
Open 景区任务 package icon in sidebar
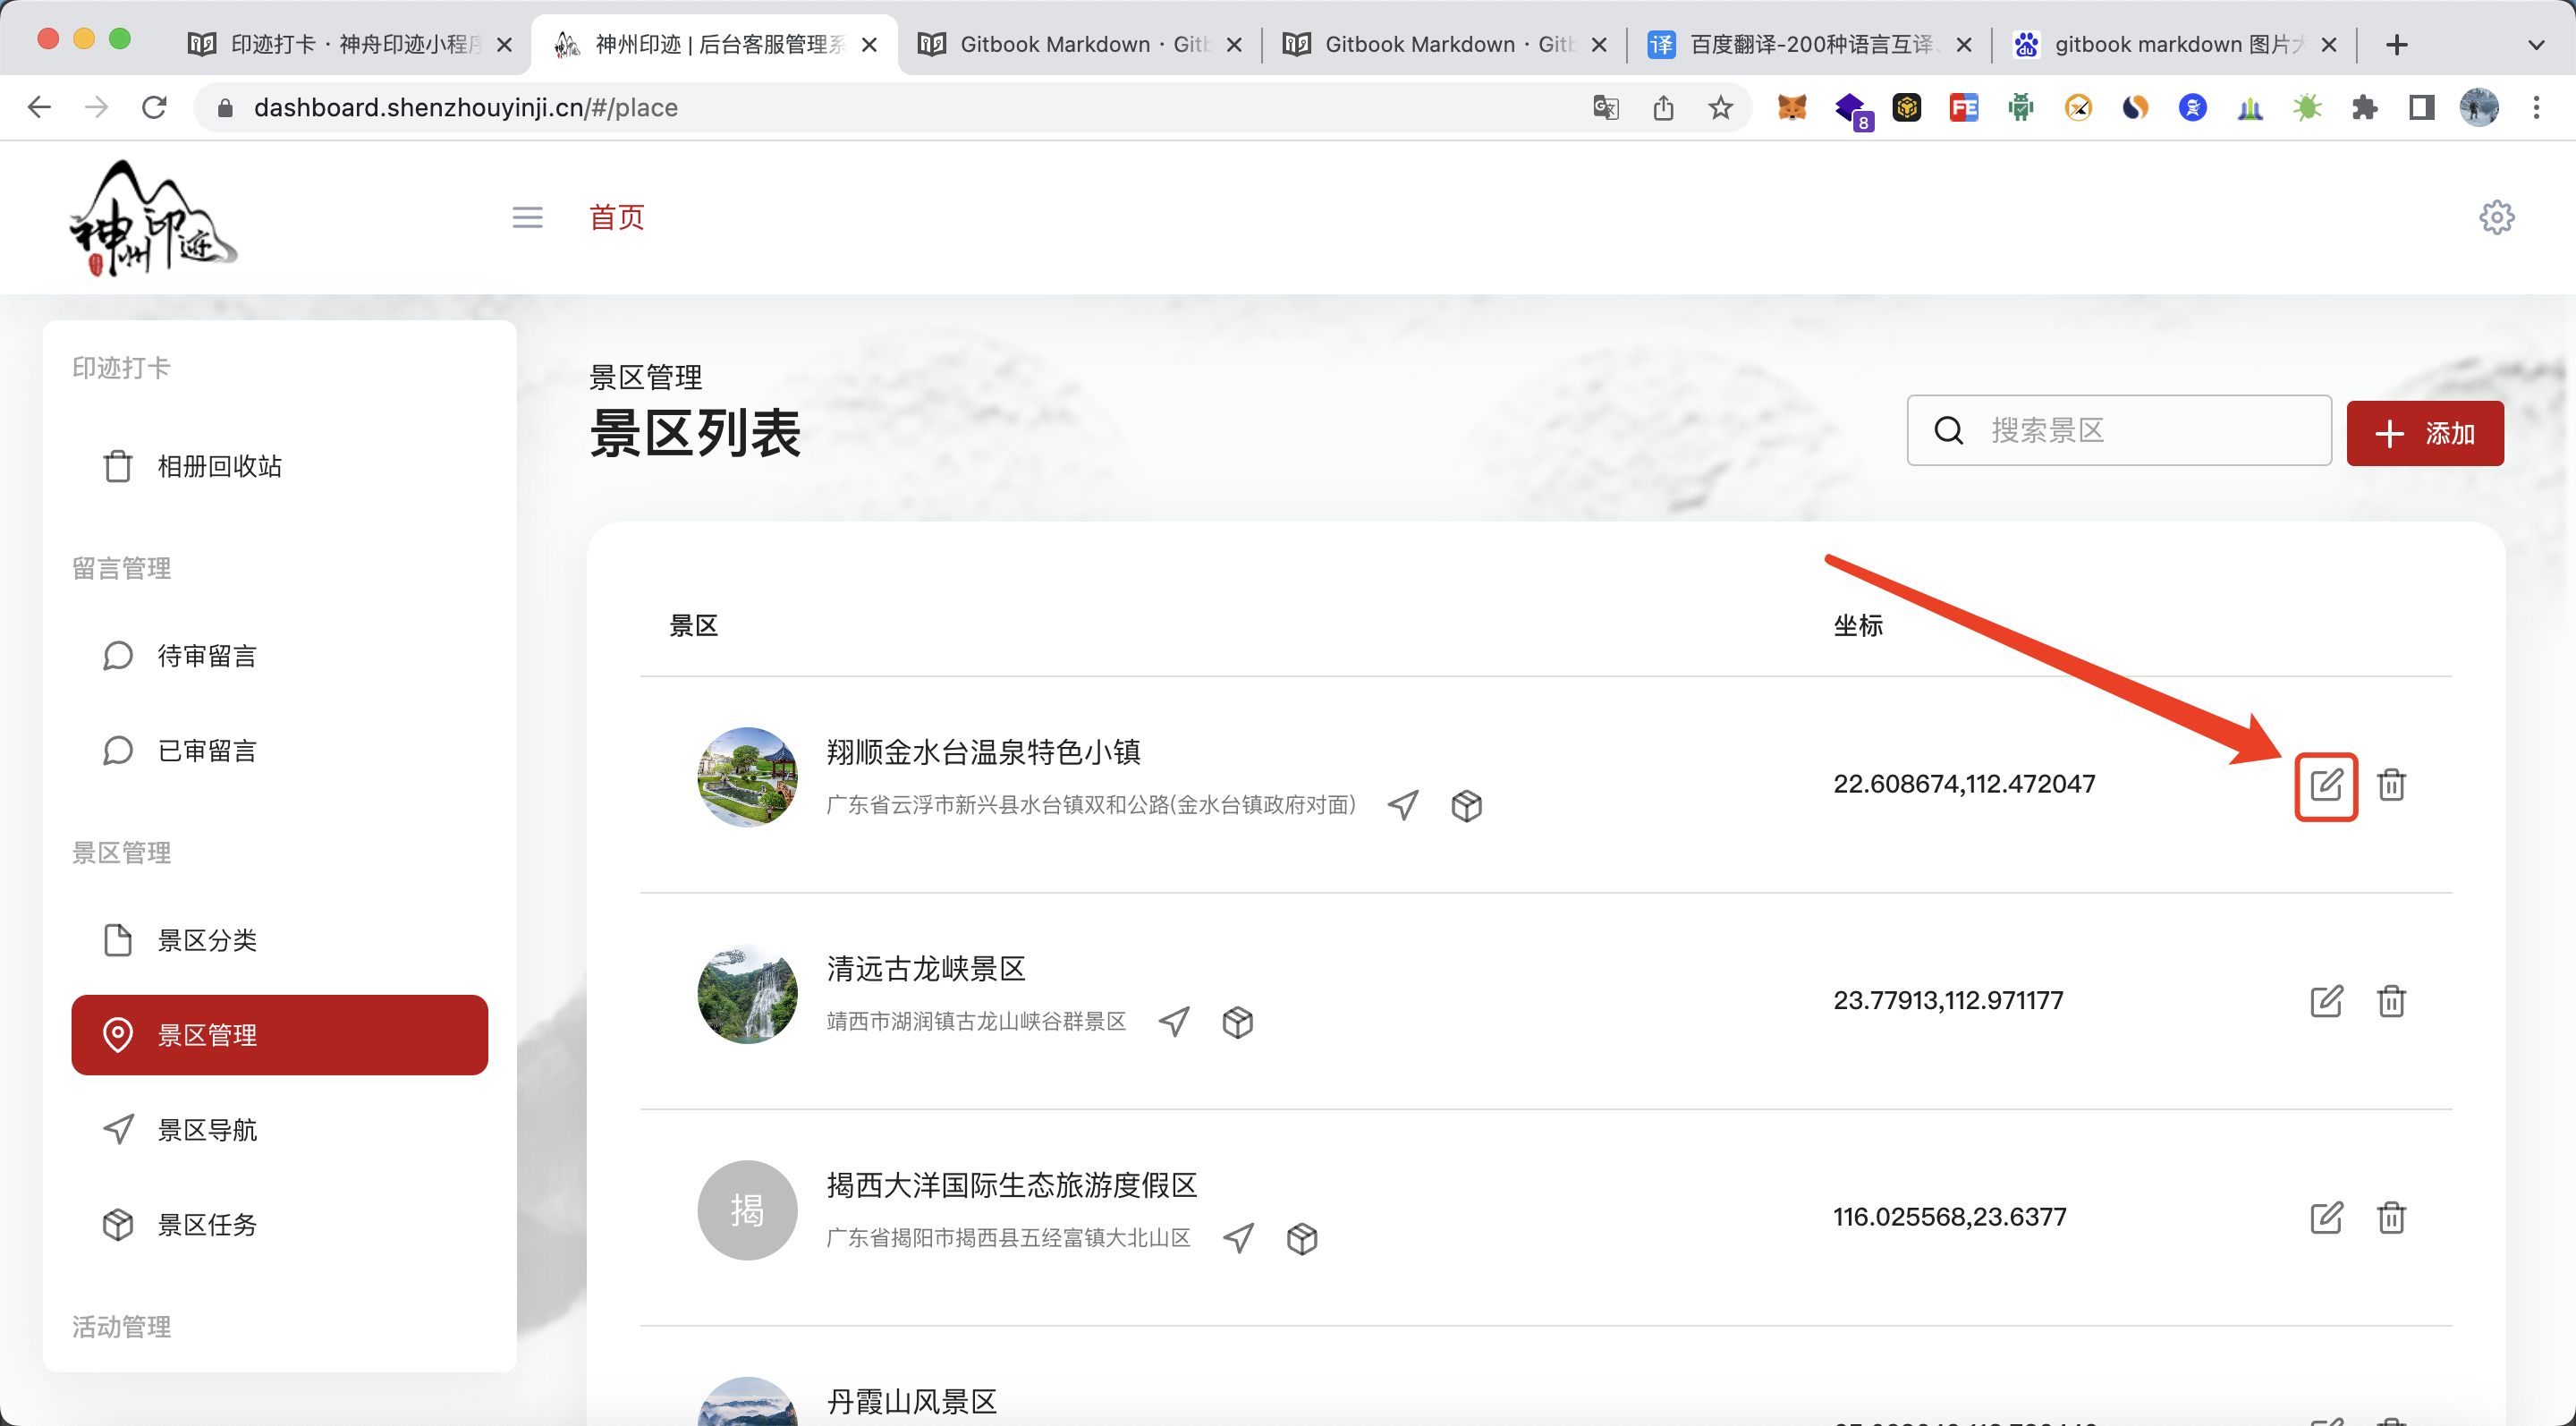pyautogui.click(x=118, y=1224)
